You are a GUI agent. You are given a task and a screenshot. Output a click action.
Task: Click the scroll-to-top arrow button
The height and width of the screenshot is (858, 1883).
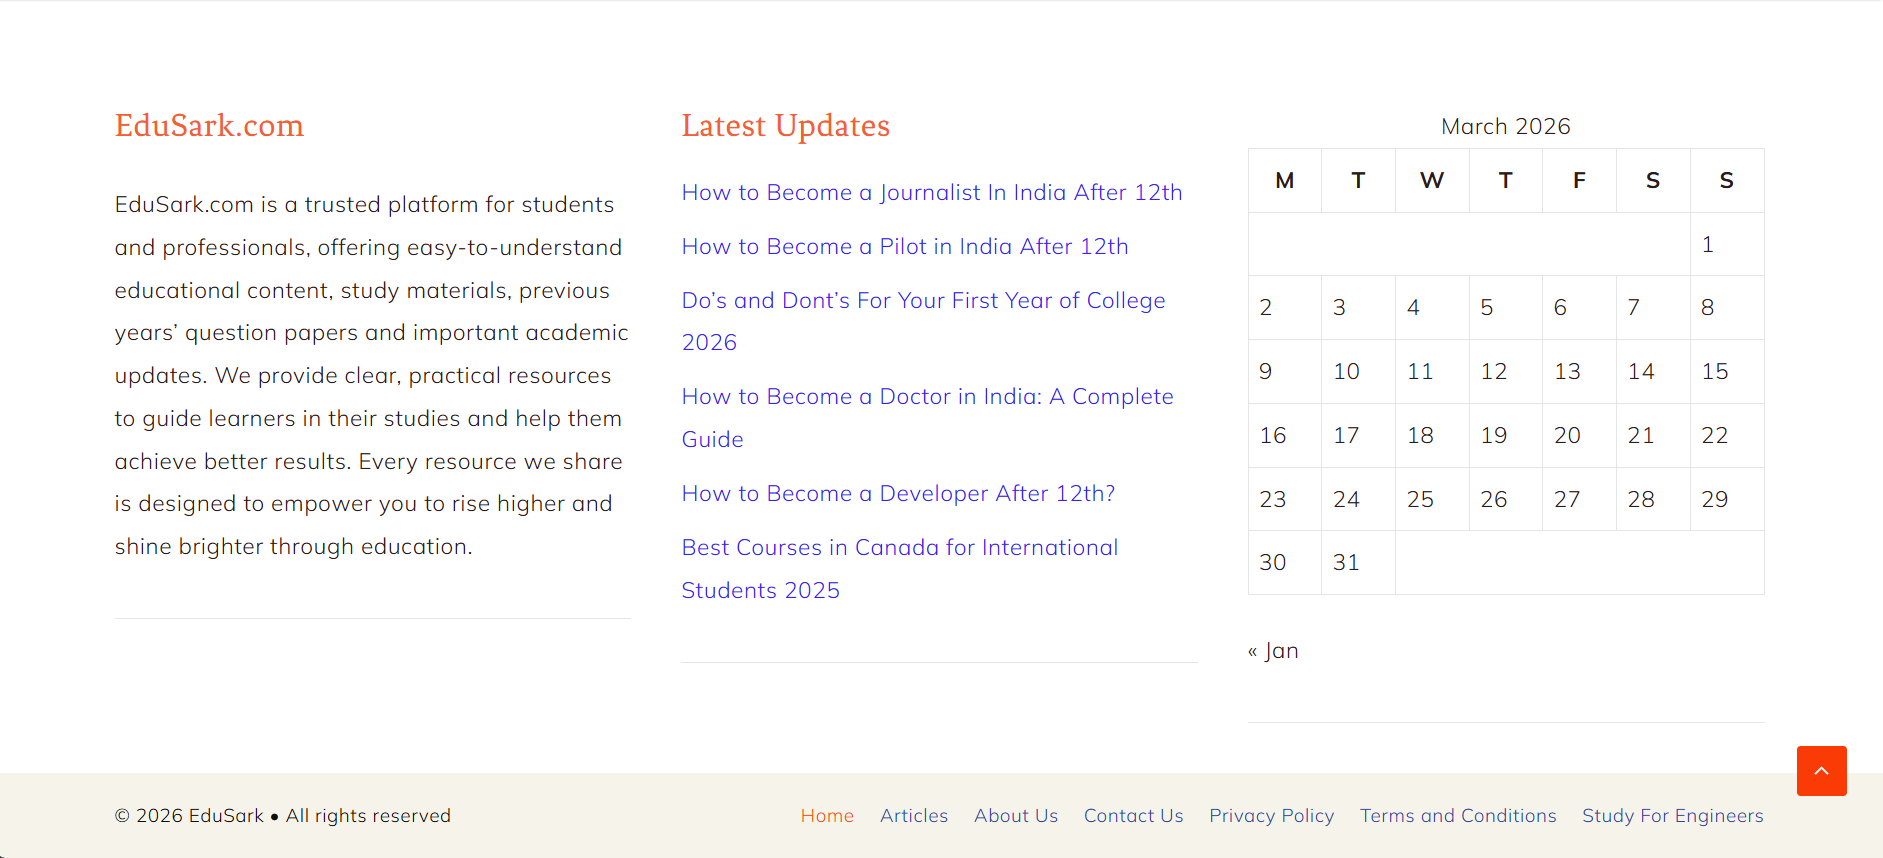[1821, 771]
